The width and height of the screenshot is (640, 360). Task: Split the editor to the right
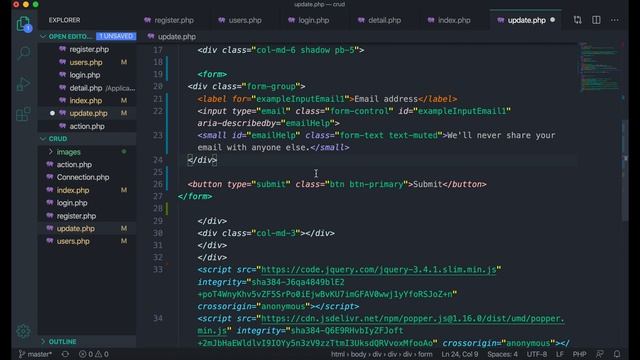pos(596,20)
